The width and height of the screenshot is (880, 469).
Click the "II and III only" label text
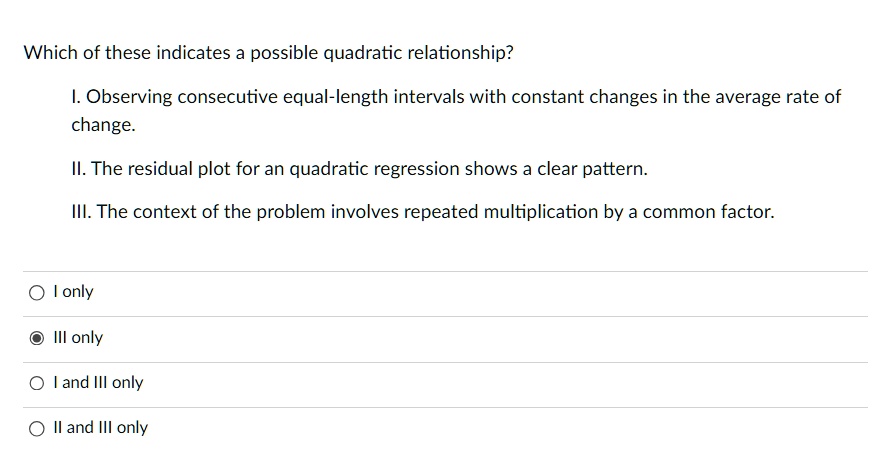coord(101,428)
